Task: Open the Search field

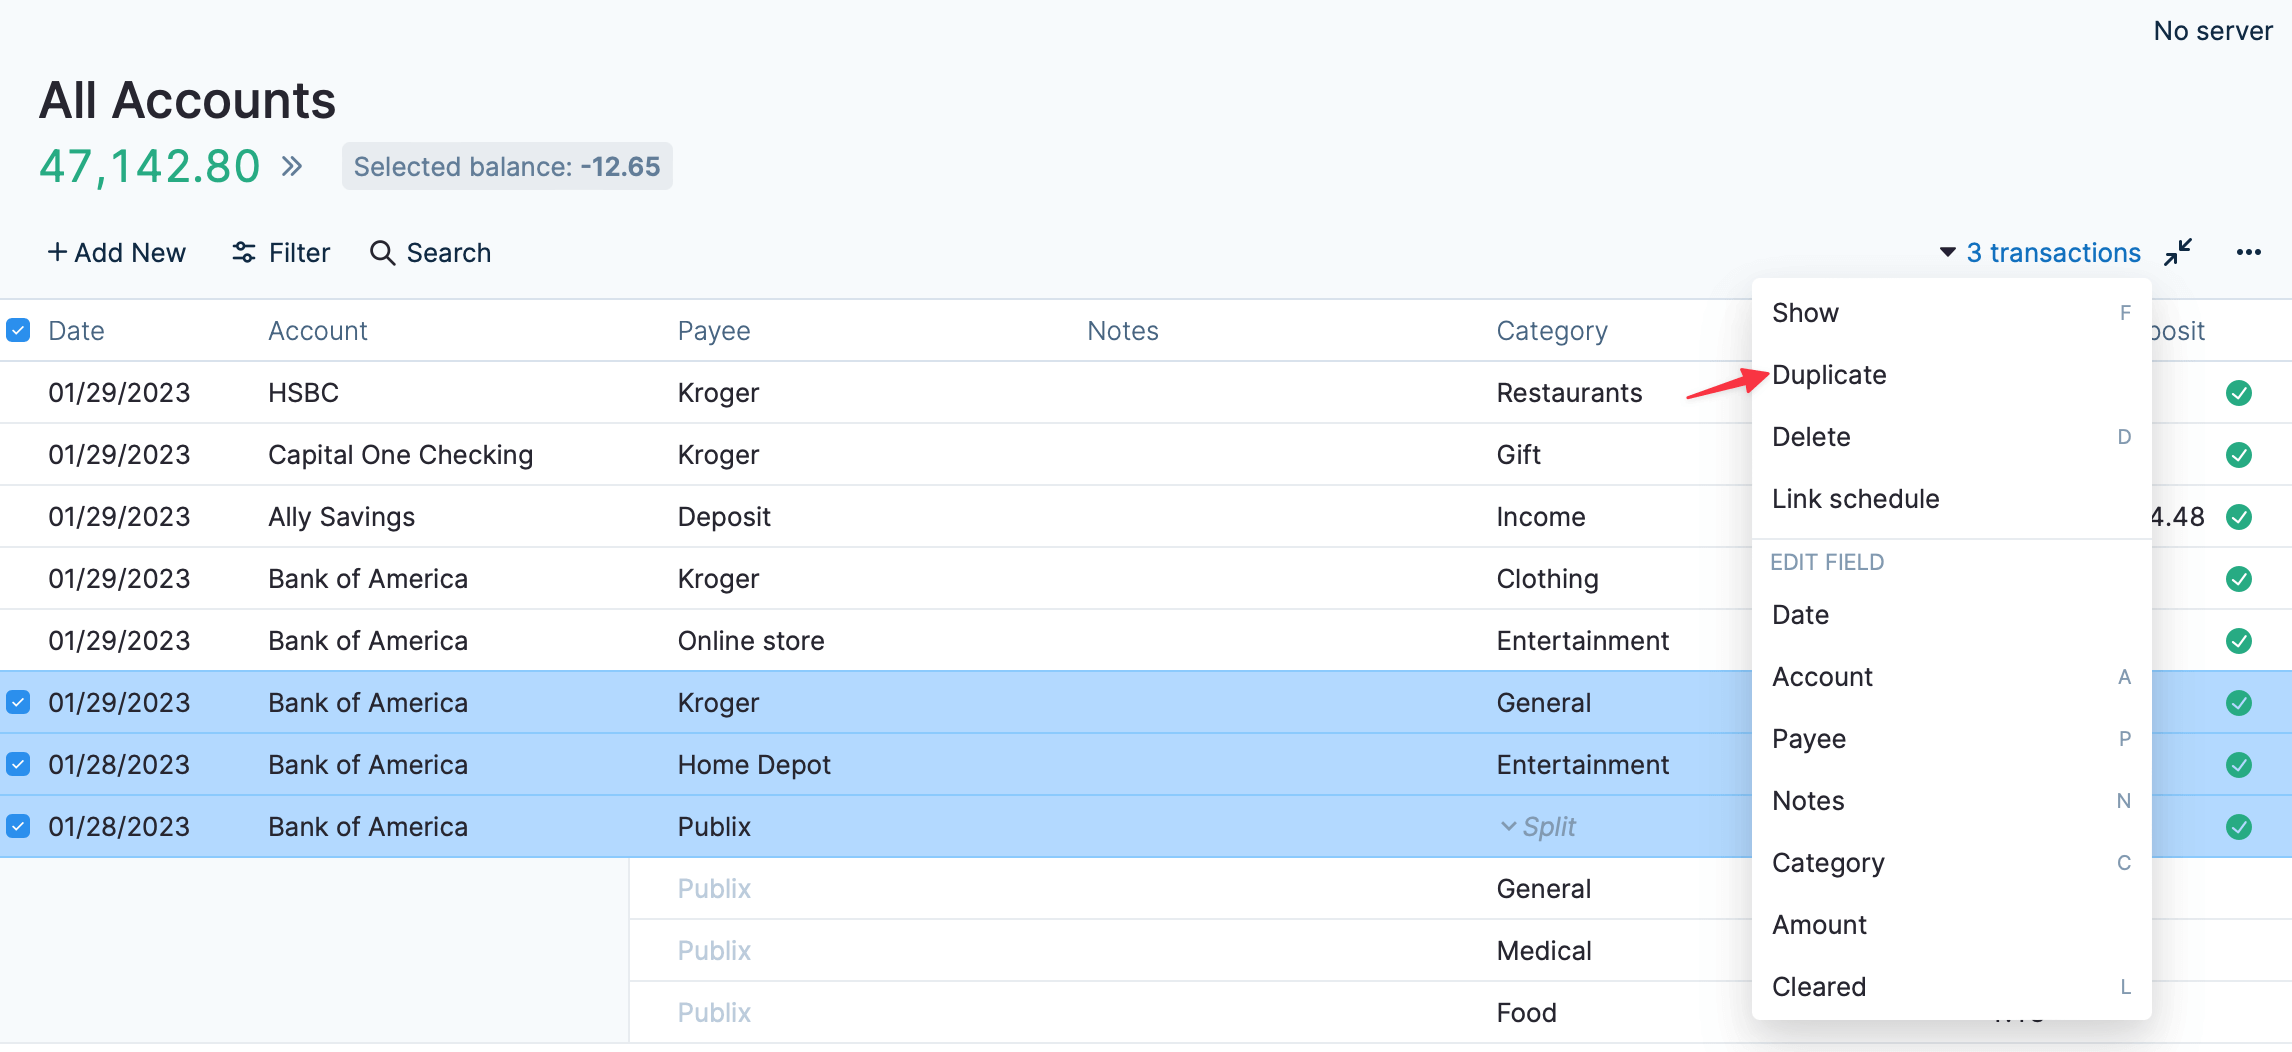Action: pos(430,253)
